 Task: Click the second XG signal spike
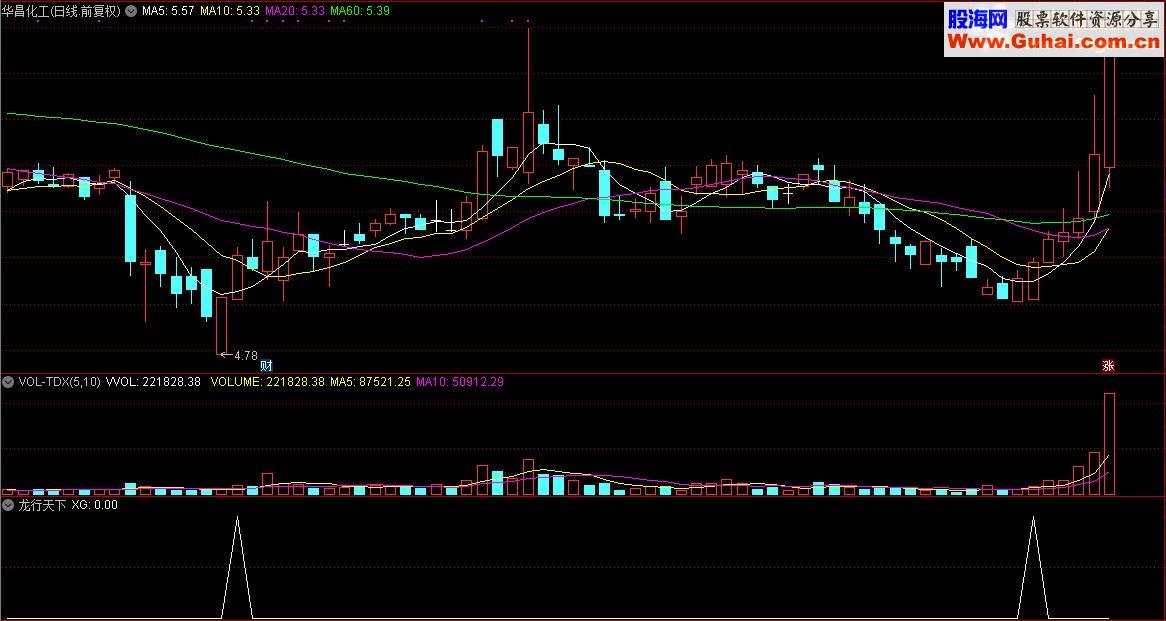coord(1033,567)
